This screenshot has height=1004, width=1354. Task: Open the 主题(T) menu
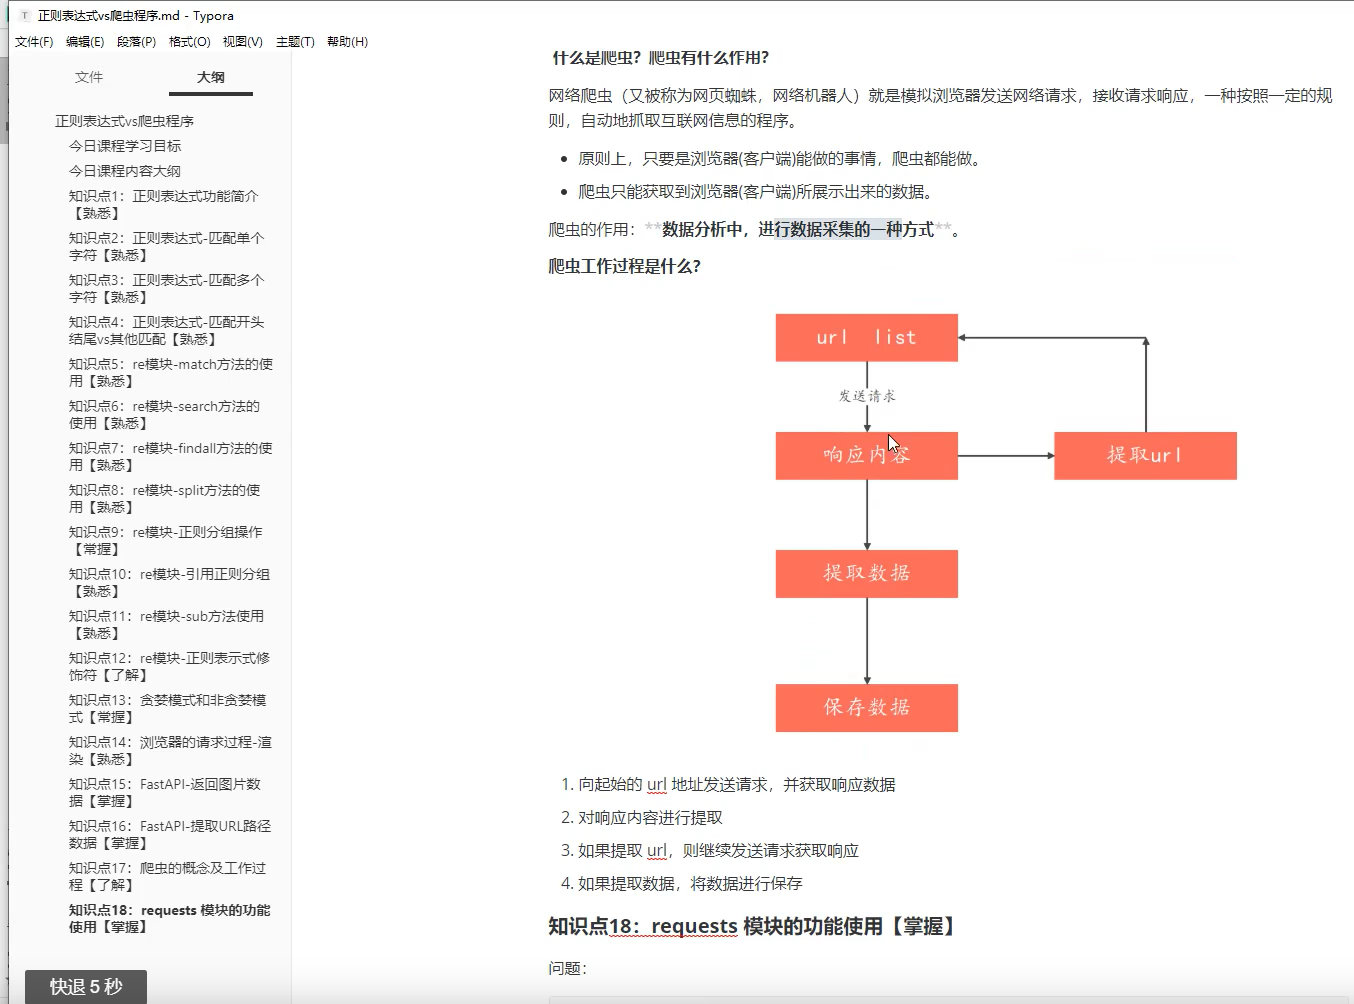(295, 41)
